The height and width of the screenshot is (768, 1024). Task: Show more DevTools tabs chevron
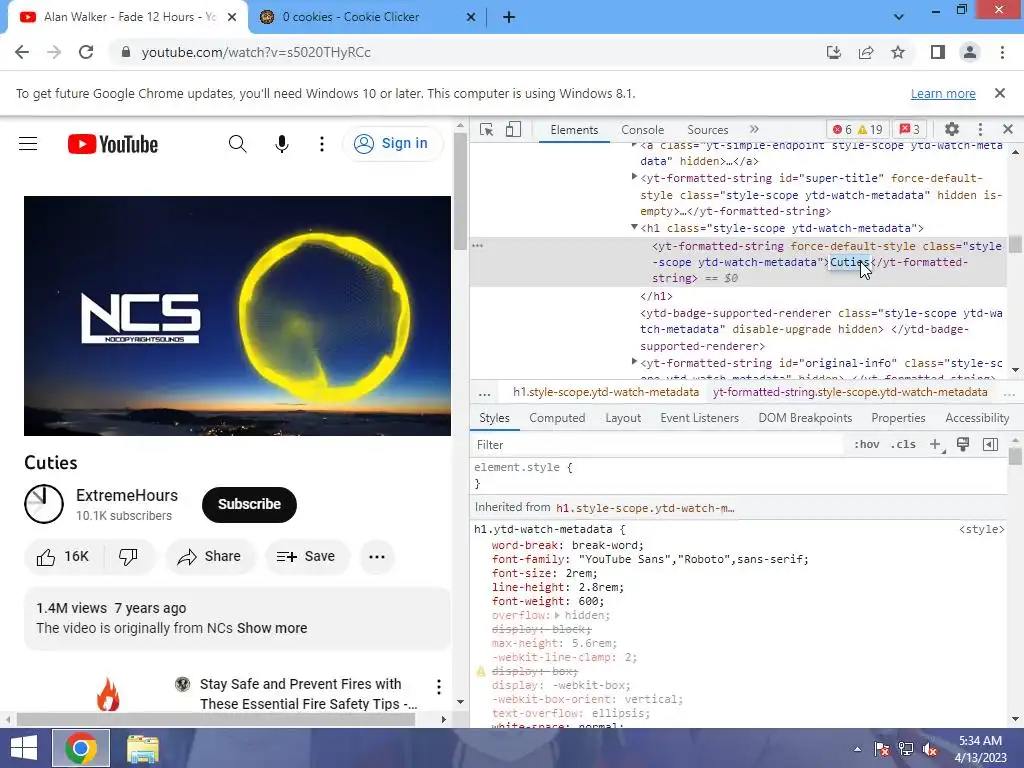click(x=754, y=129)
